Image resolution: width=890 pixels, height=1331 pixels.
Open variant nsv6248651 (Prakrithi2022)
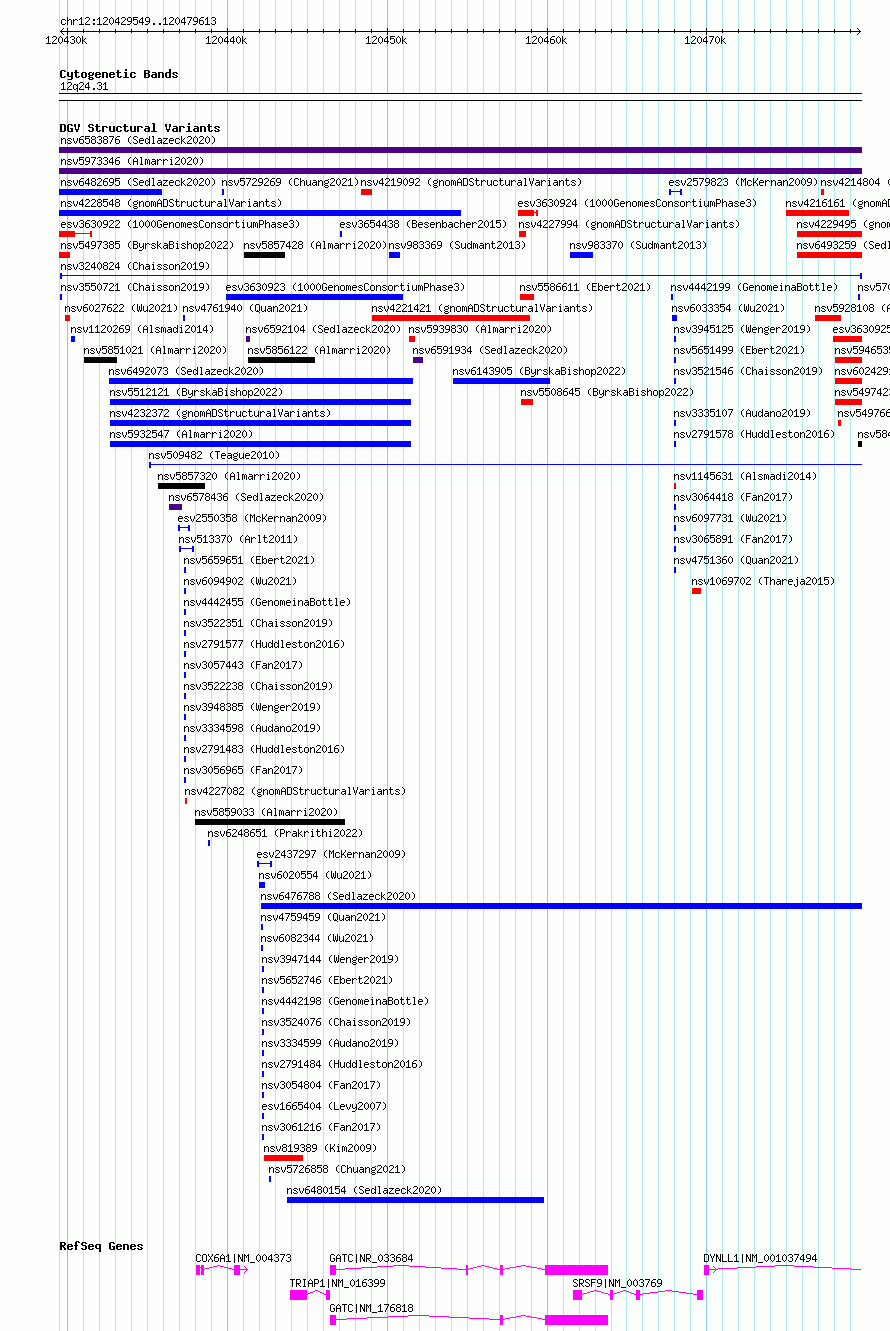285,833
